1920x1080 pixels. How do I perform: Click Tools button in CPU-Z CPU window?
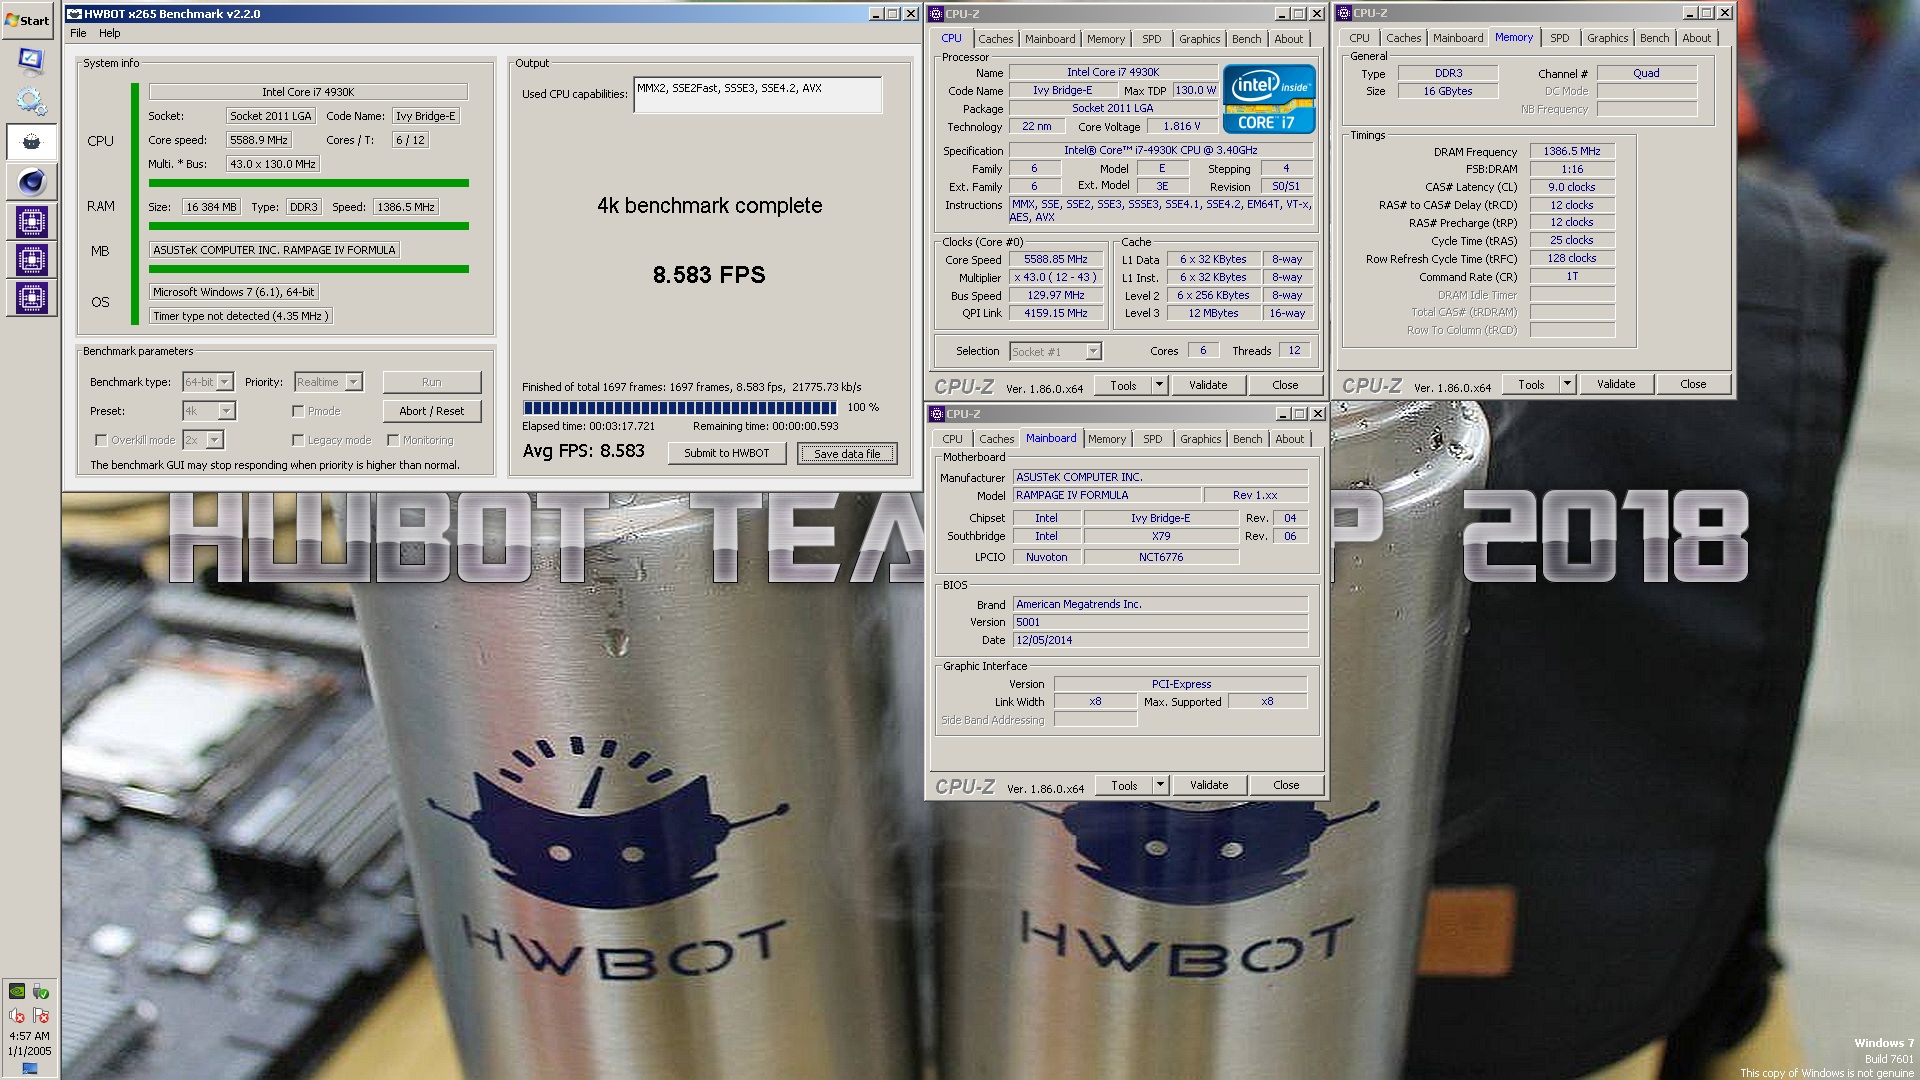click(x=1123, y=385)
